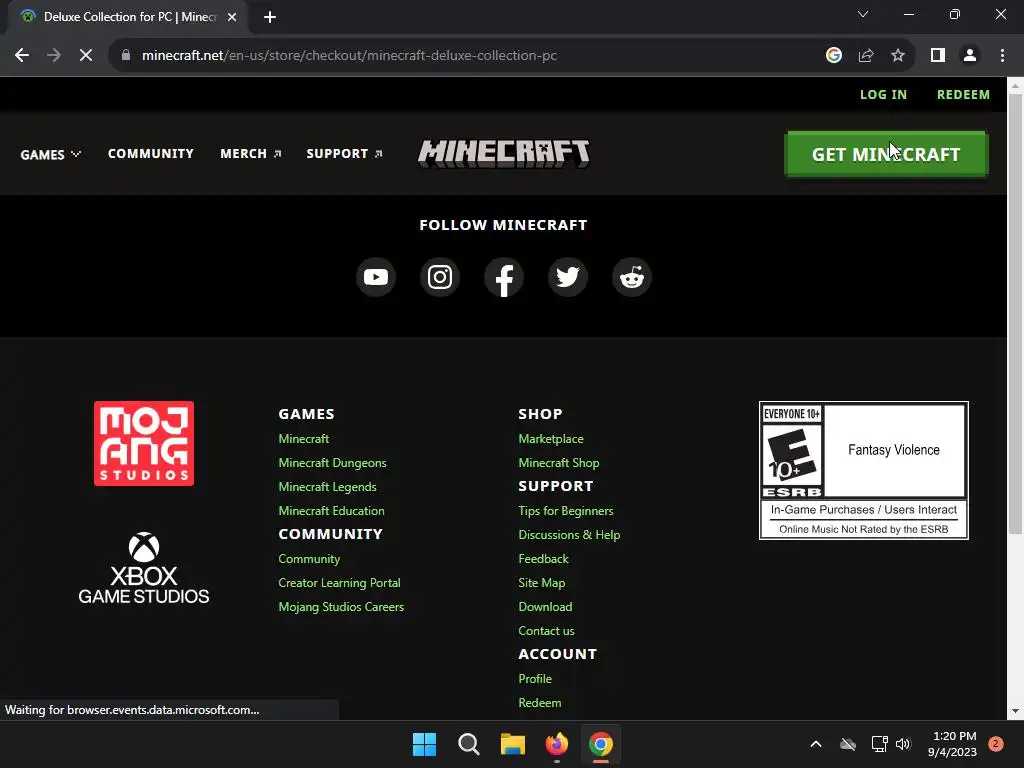Open Discussions & Help link

(569, 535)
